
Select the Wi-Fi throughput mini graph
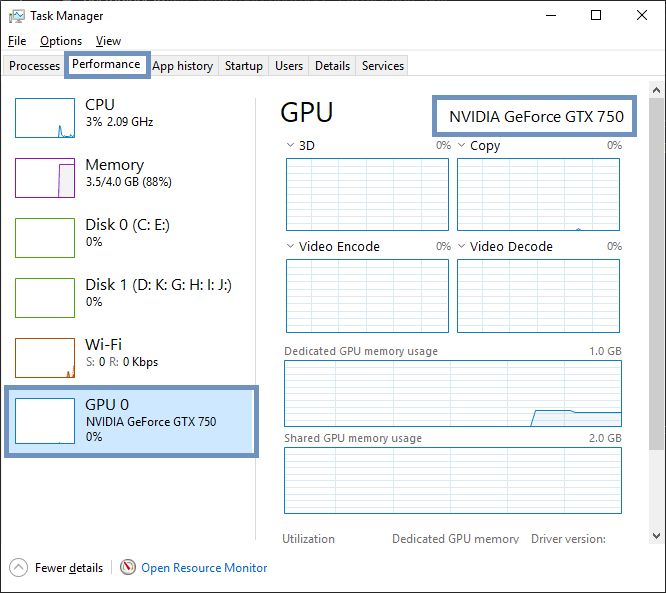point(45,358)
